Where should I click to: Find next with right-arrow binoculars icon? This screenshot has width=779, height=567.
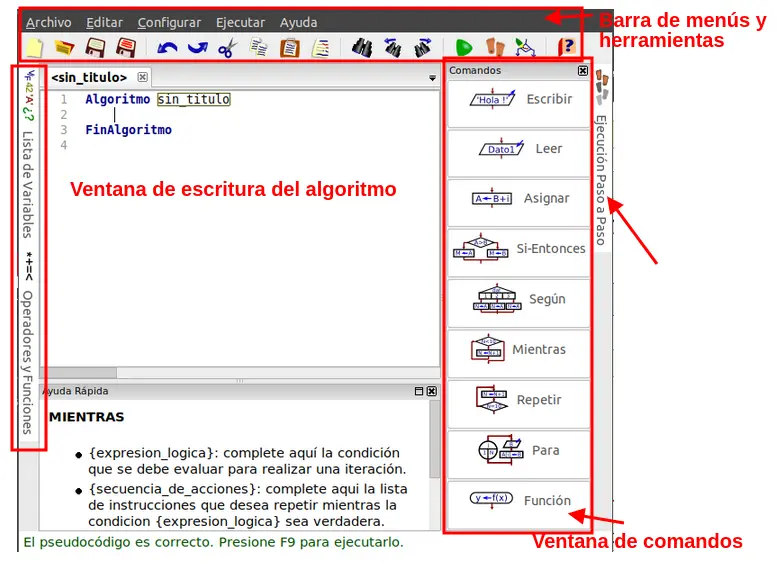423,48
